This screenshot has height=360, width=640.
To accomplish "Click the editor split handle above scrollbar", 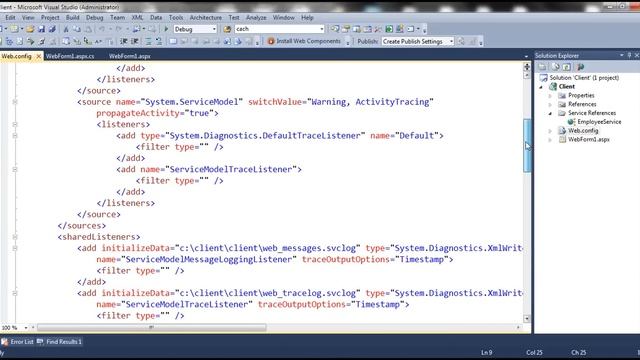I will click(x=527, y=67).
